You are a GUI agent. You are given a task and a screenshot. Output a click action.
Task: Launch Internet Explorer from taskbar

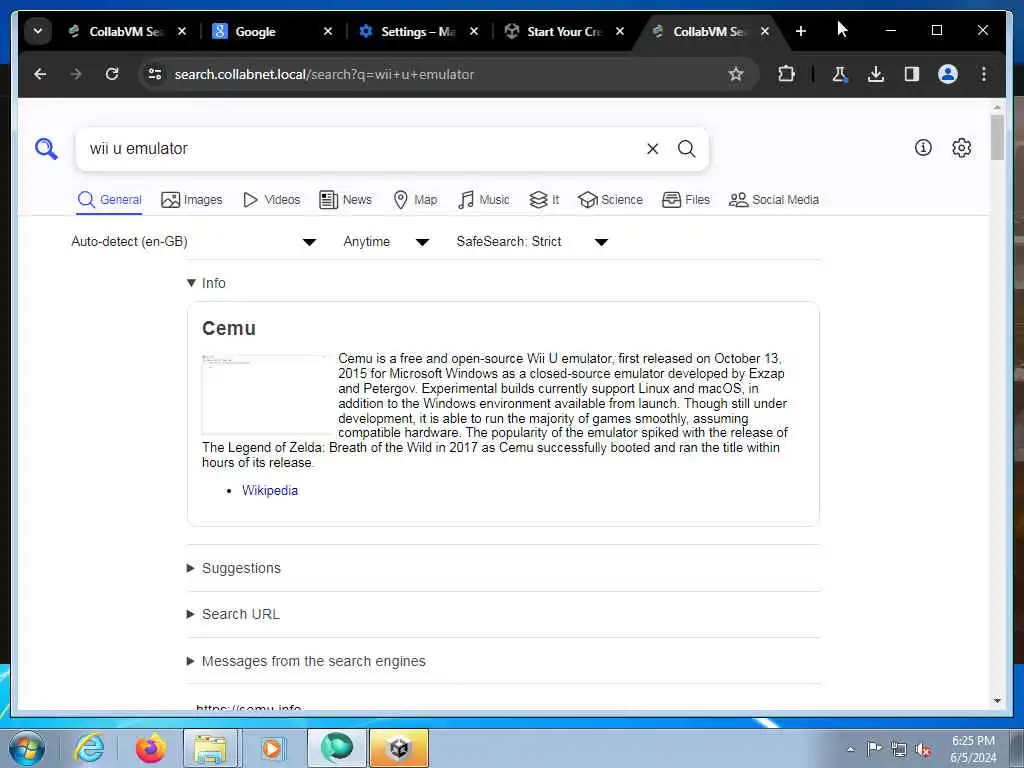pyautogui.click(x=89, y=748)
